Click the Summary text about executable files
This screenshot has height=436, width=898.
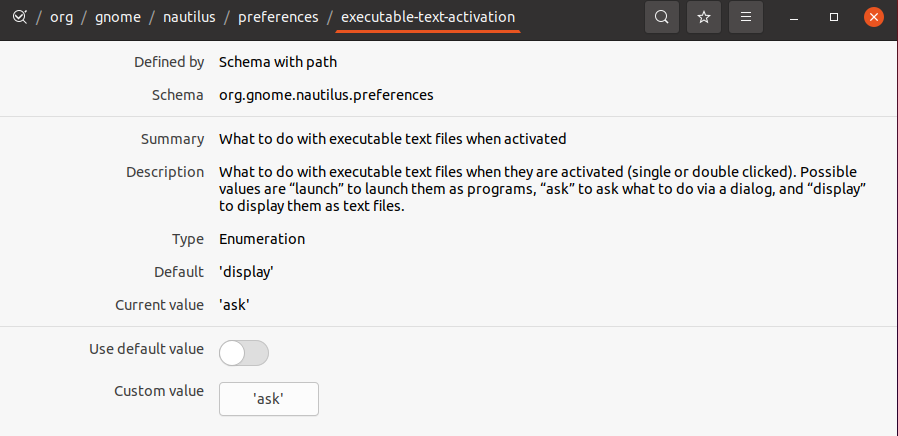coord(392,139)
